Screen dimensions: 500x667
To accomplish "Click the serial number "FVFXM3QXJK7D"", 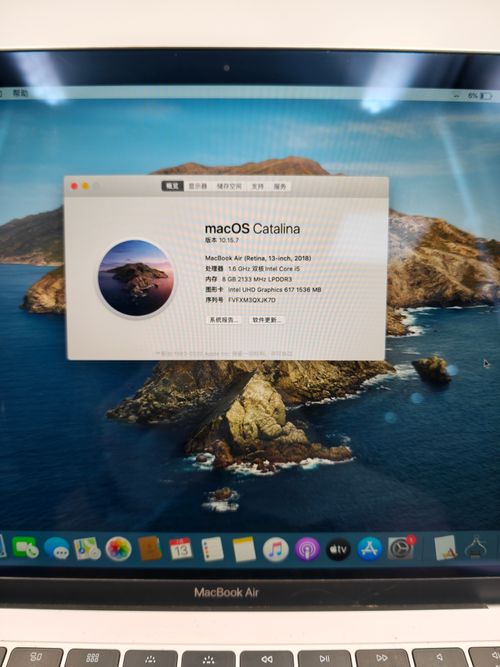I will (x=252, y=300).
